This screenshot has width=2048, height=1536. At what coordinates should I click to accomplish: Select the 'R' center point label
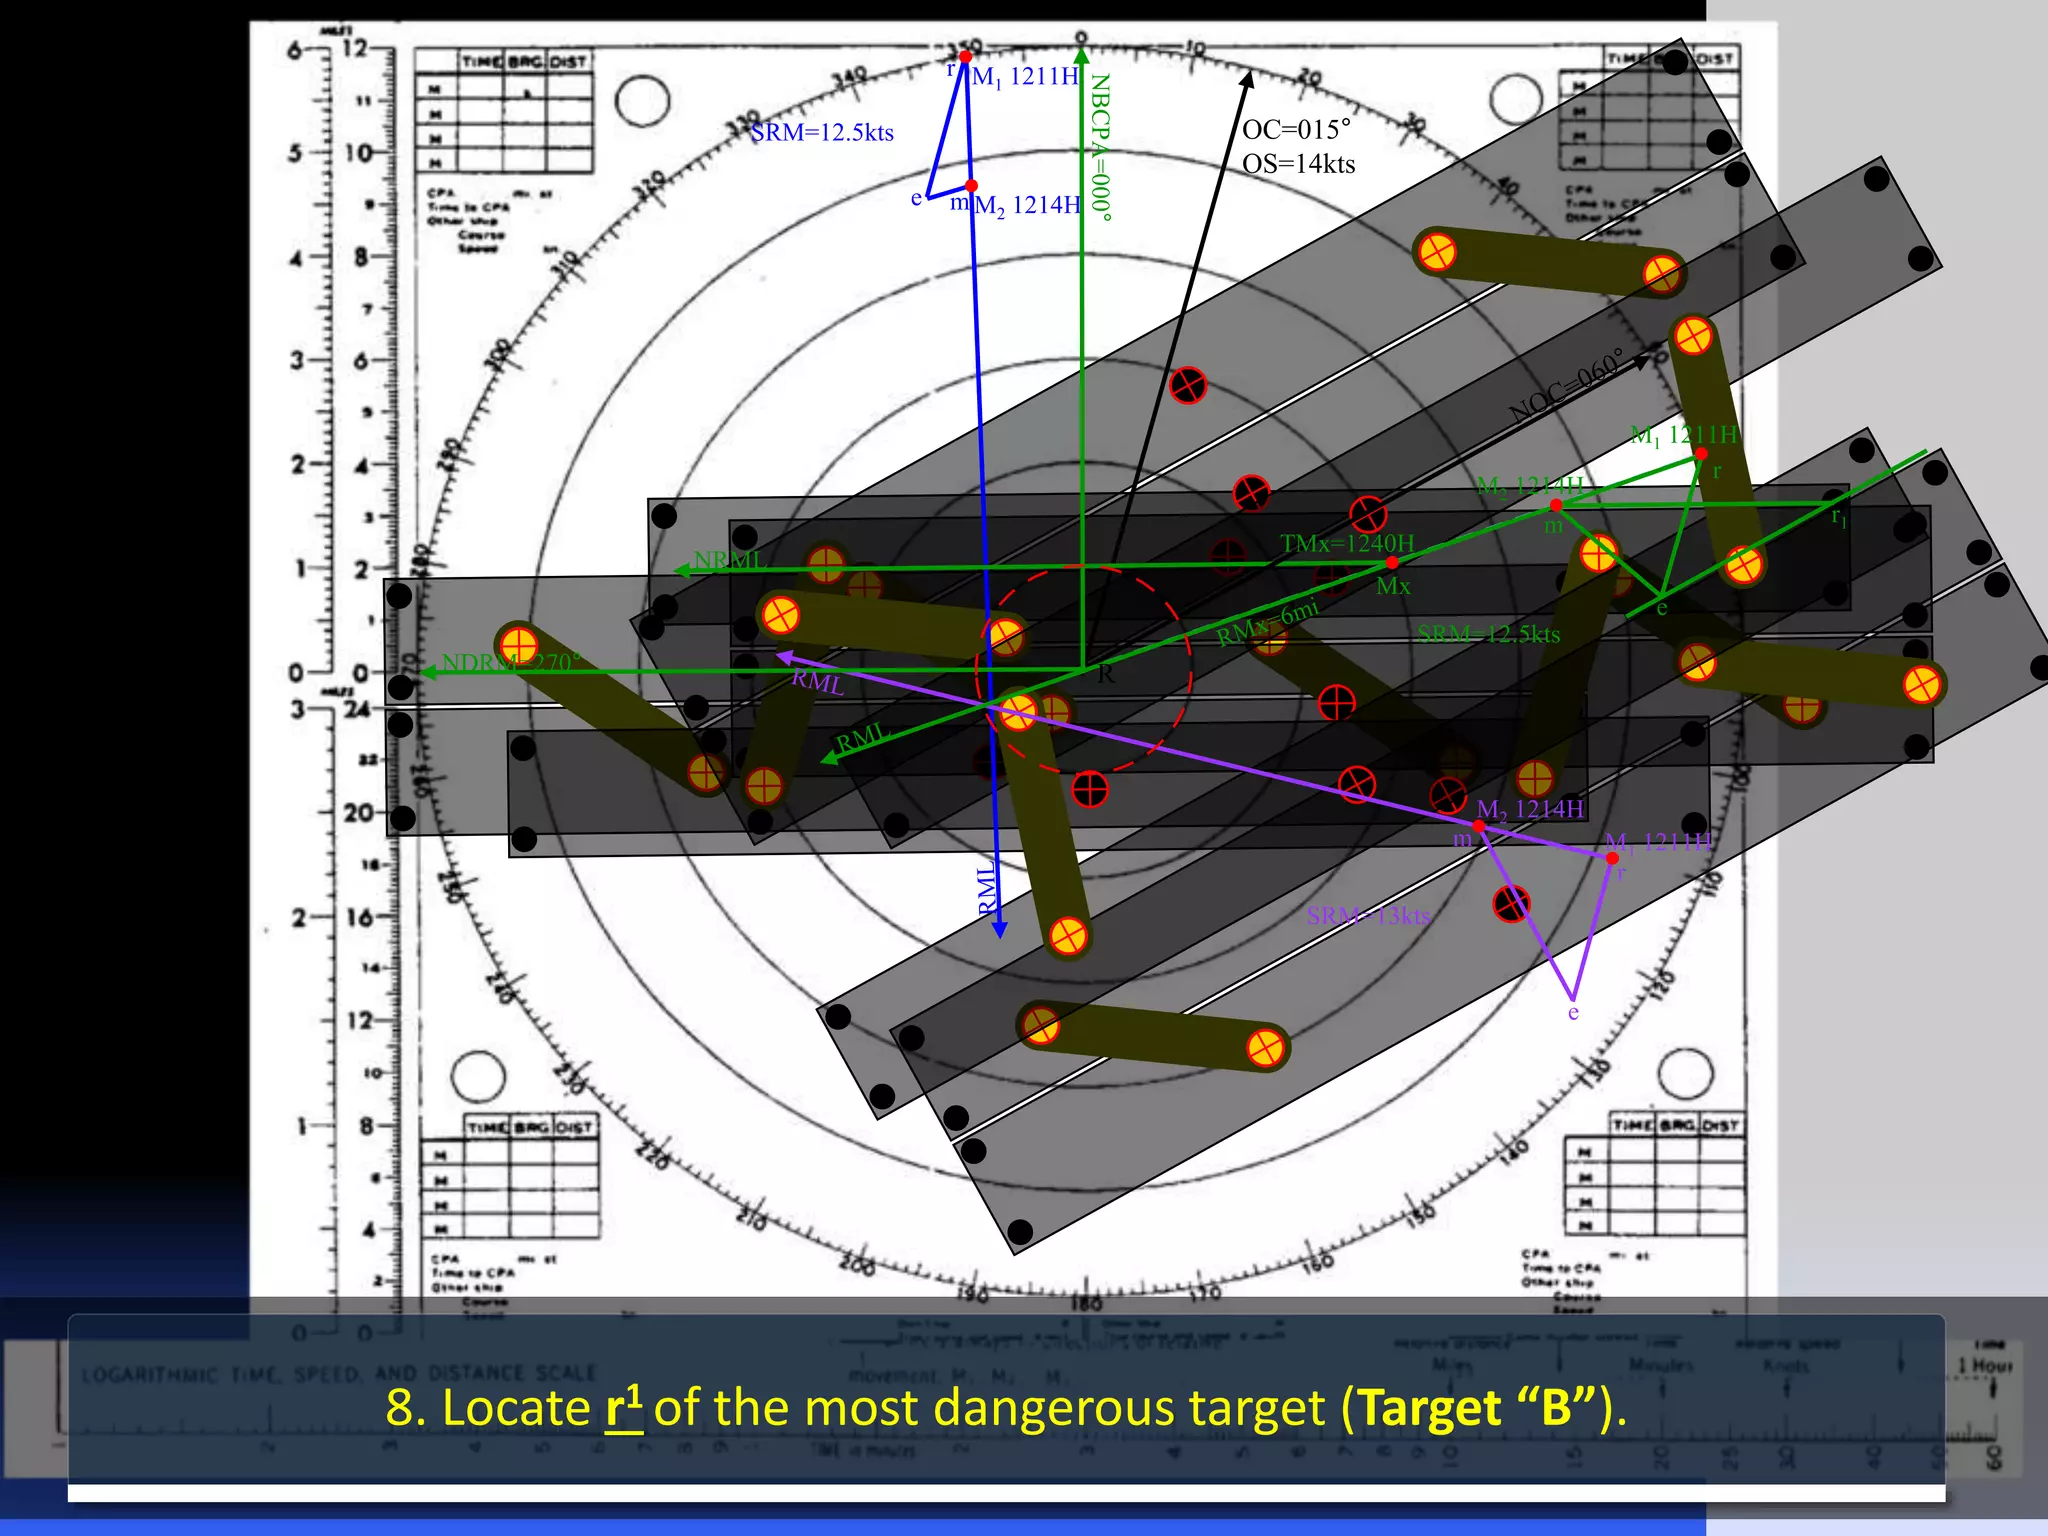(1105, 674)
